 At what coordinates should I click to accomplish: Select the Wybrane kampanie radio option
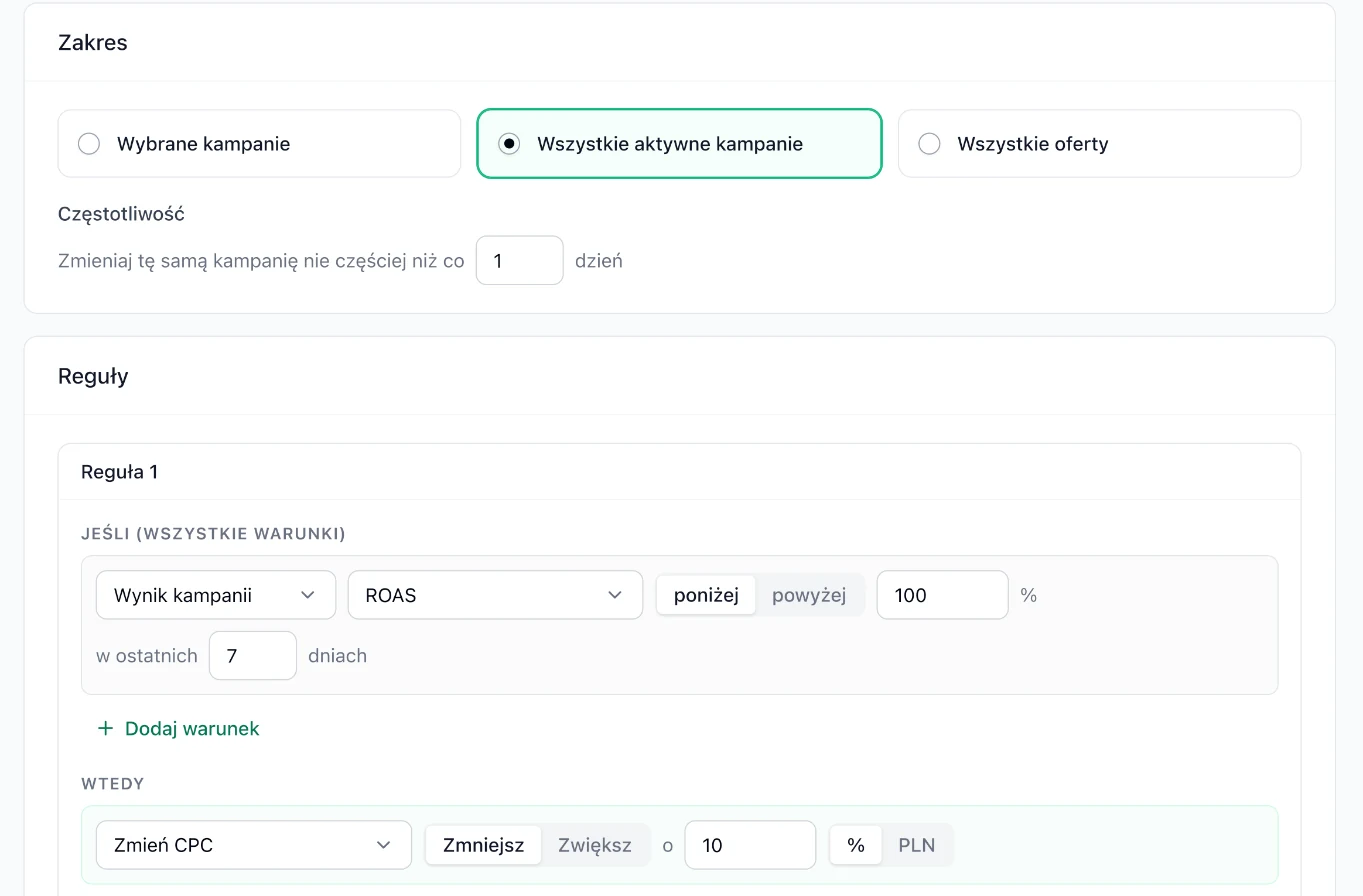pyautogui.click(x=259, y=144)
